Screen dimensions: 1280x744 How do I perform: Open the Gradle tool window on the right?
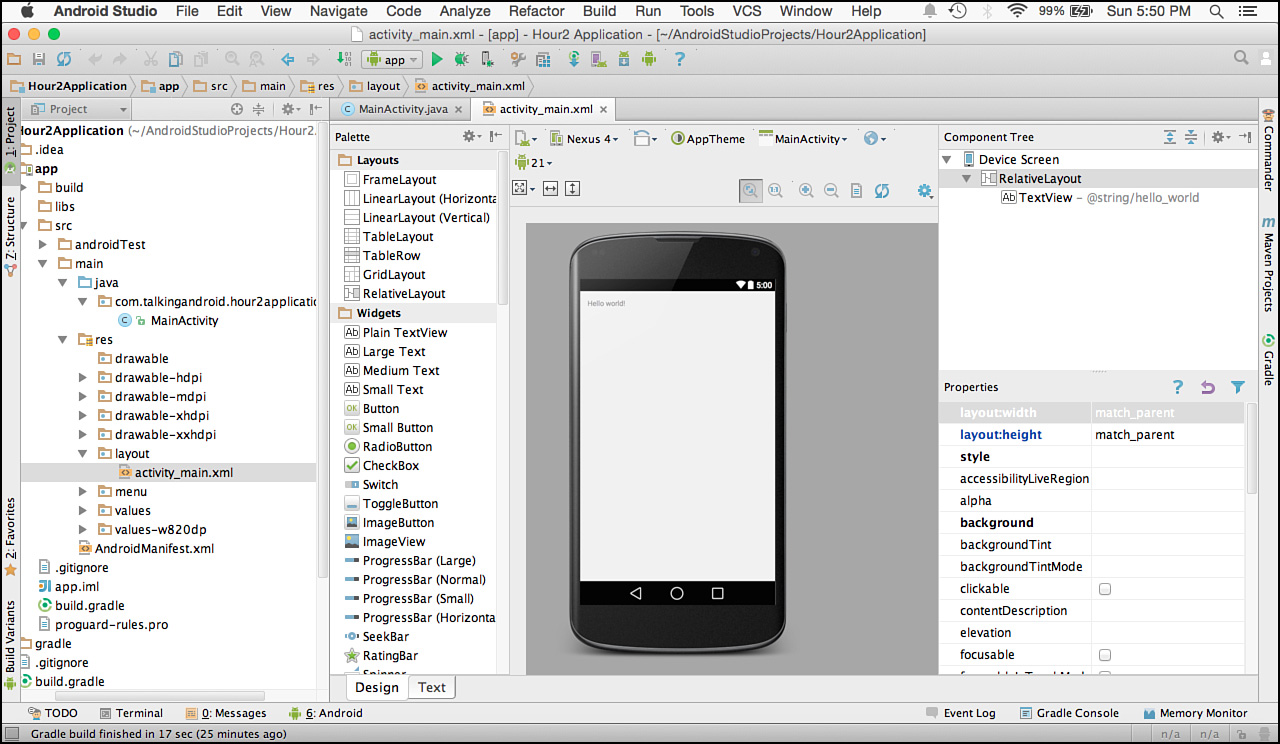coord(1267,358)
